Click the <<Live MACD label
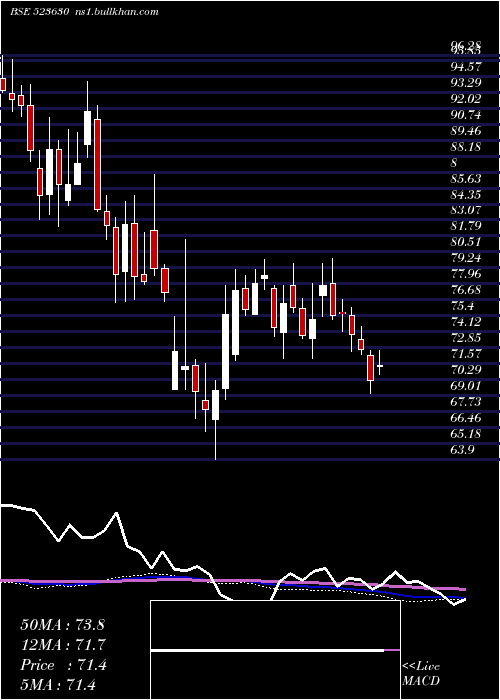500x700 pixels. coord(421,674)
